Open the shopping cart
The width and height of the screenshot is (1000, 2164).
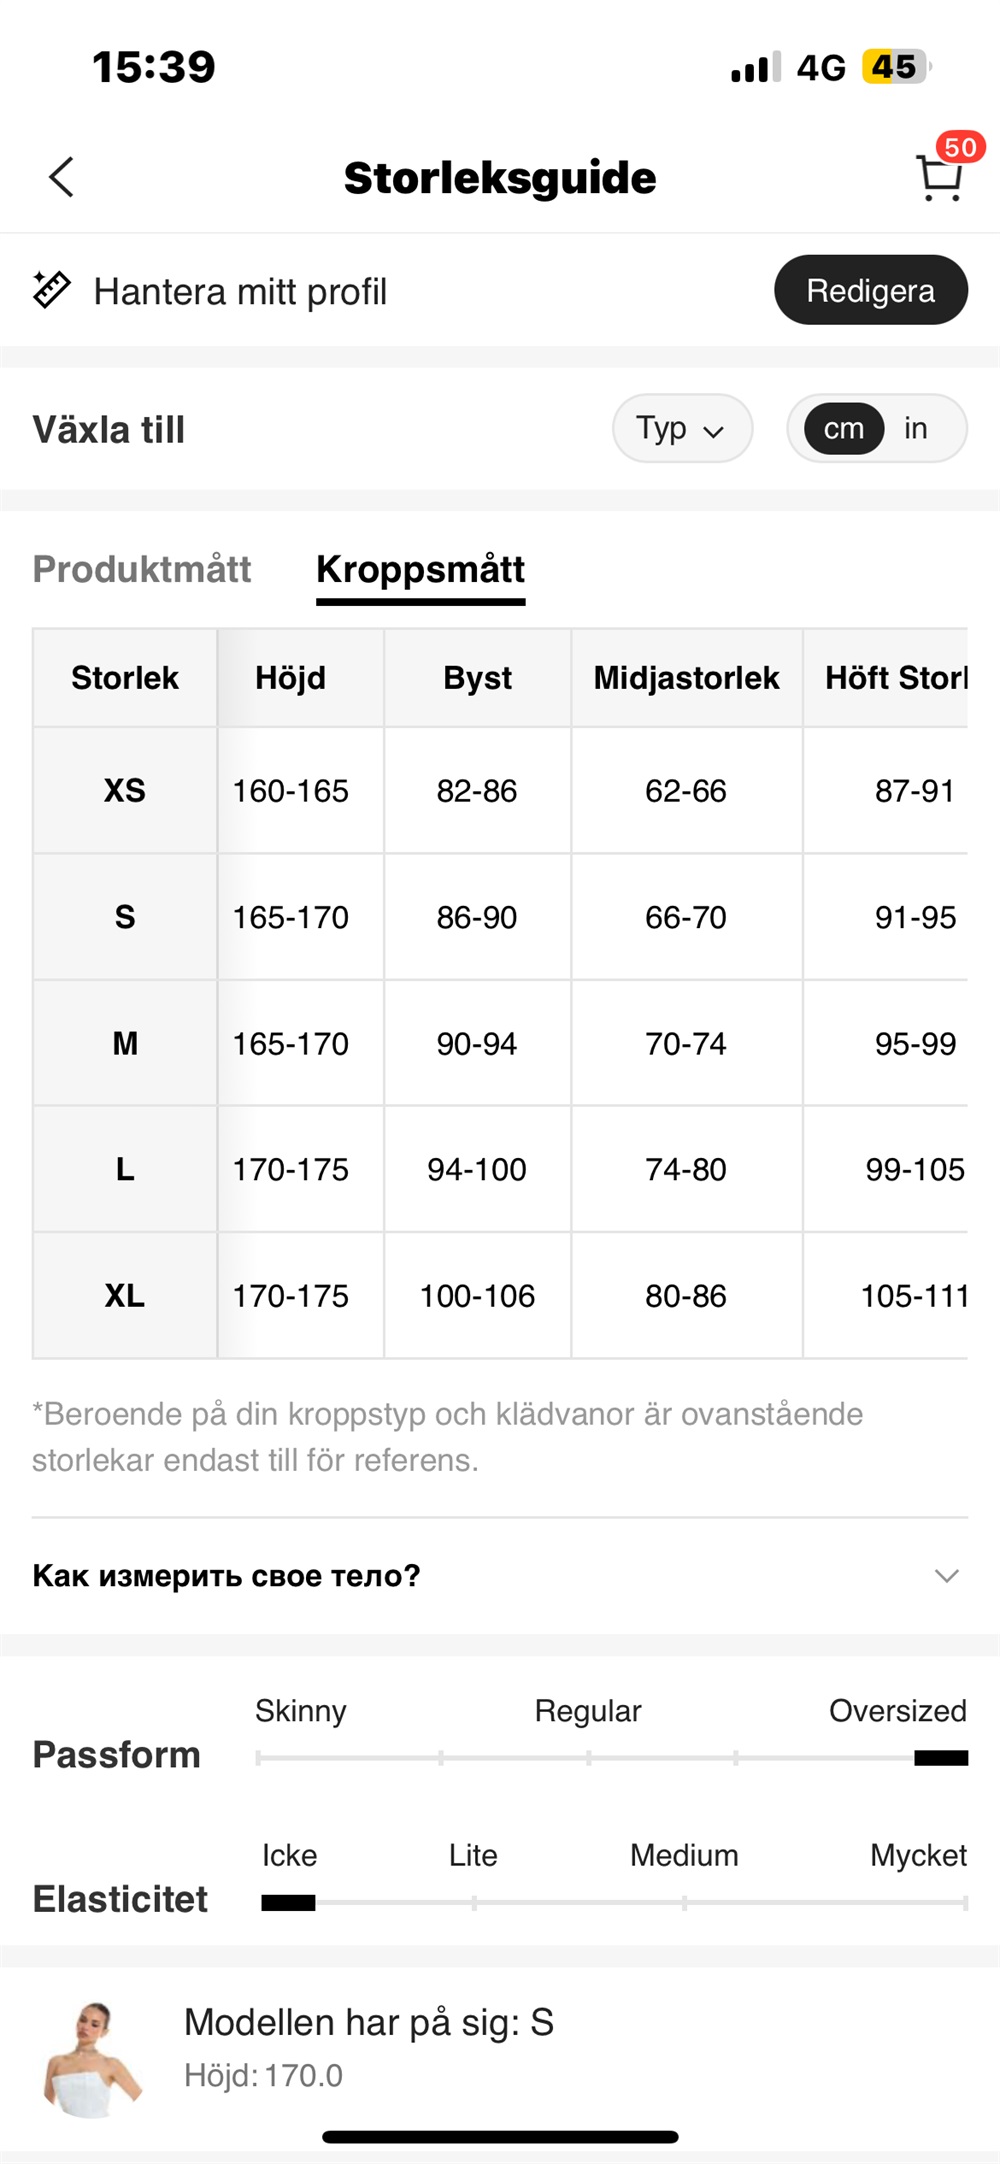[939, 180]
